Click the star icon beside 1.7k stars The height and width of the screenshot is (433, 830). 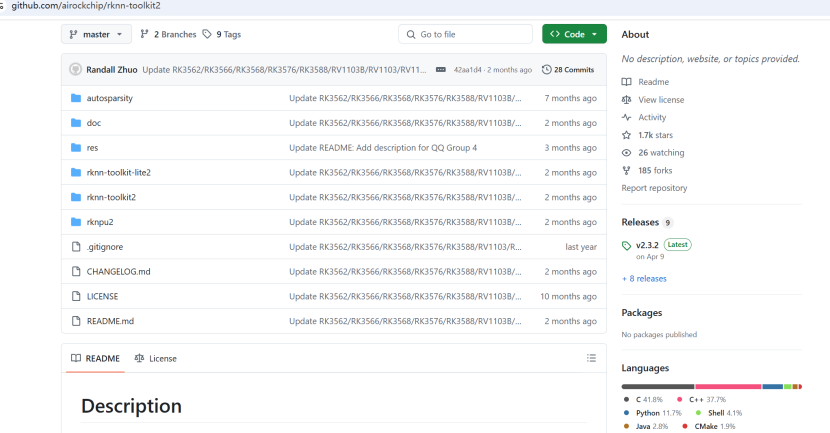pos(627,135)
